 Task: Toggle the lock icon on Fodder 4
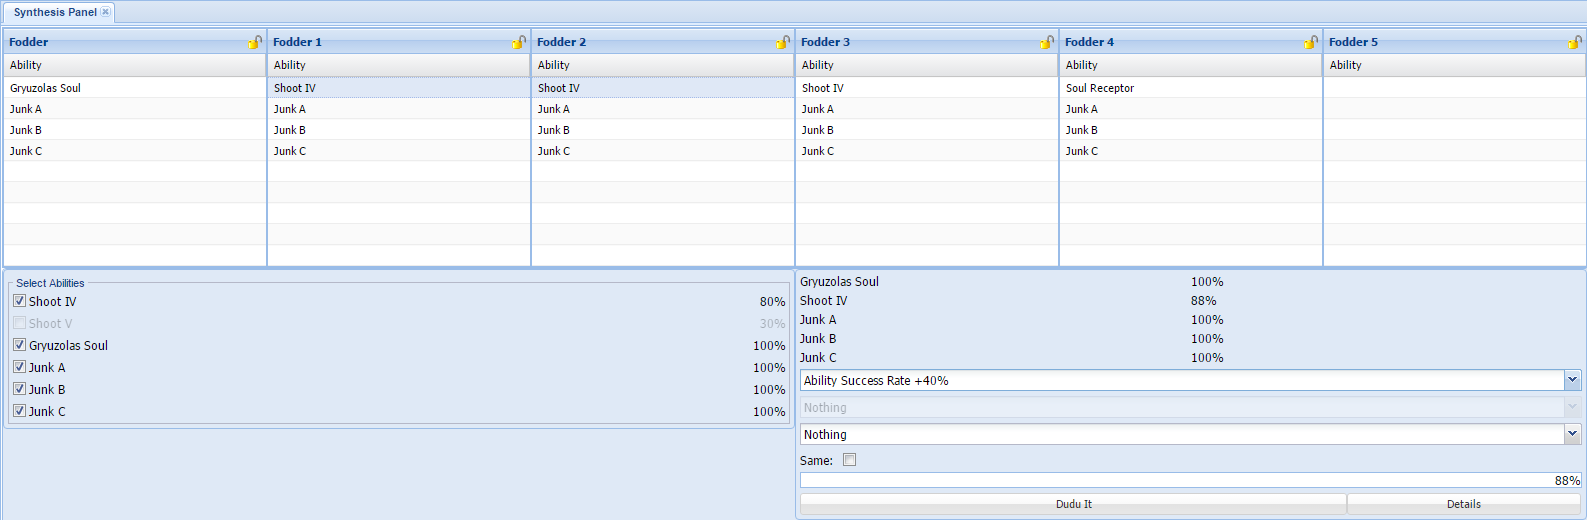[x=1311, y=42]
